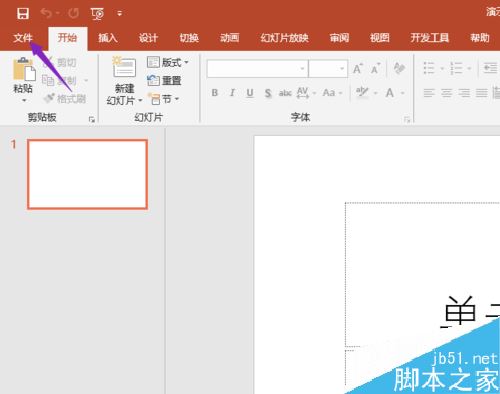500x394 pixels.
Task: Open the 设计 (Design) tab
Action: point(148,38)
